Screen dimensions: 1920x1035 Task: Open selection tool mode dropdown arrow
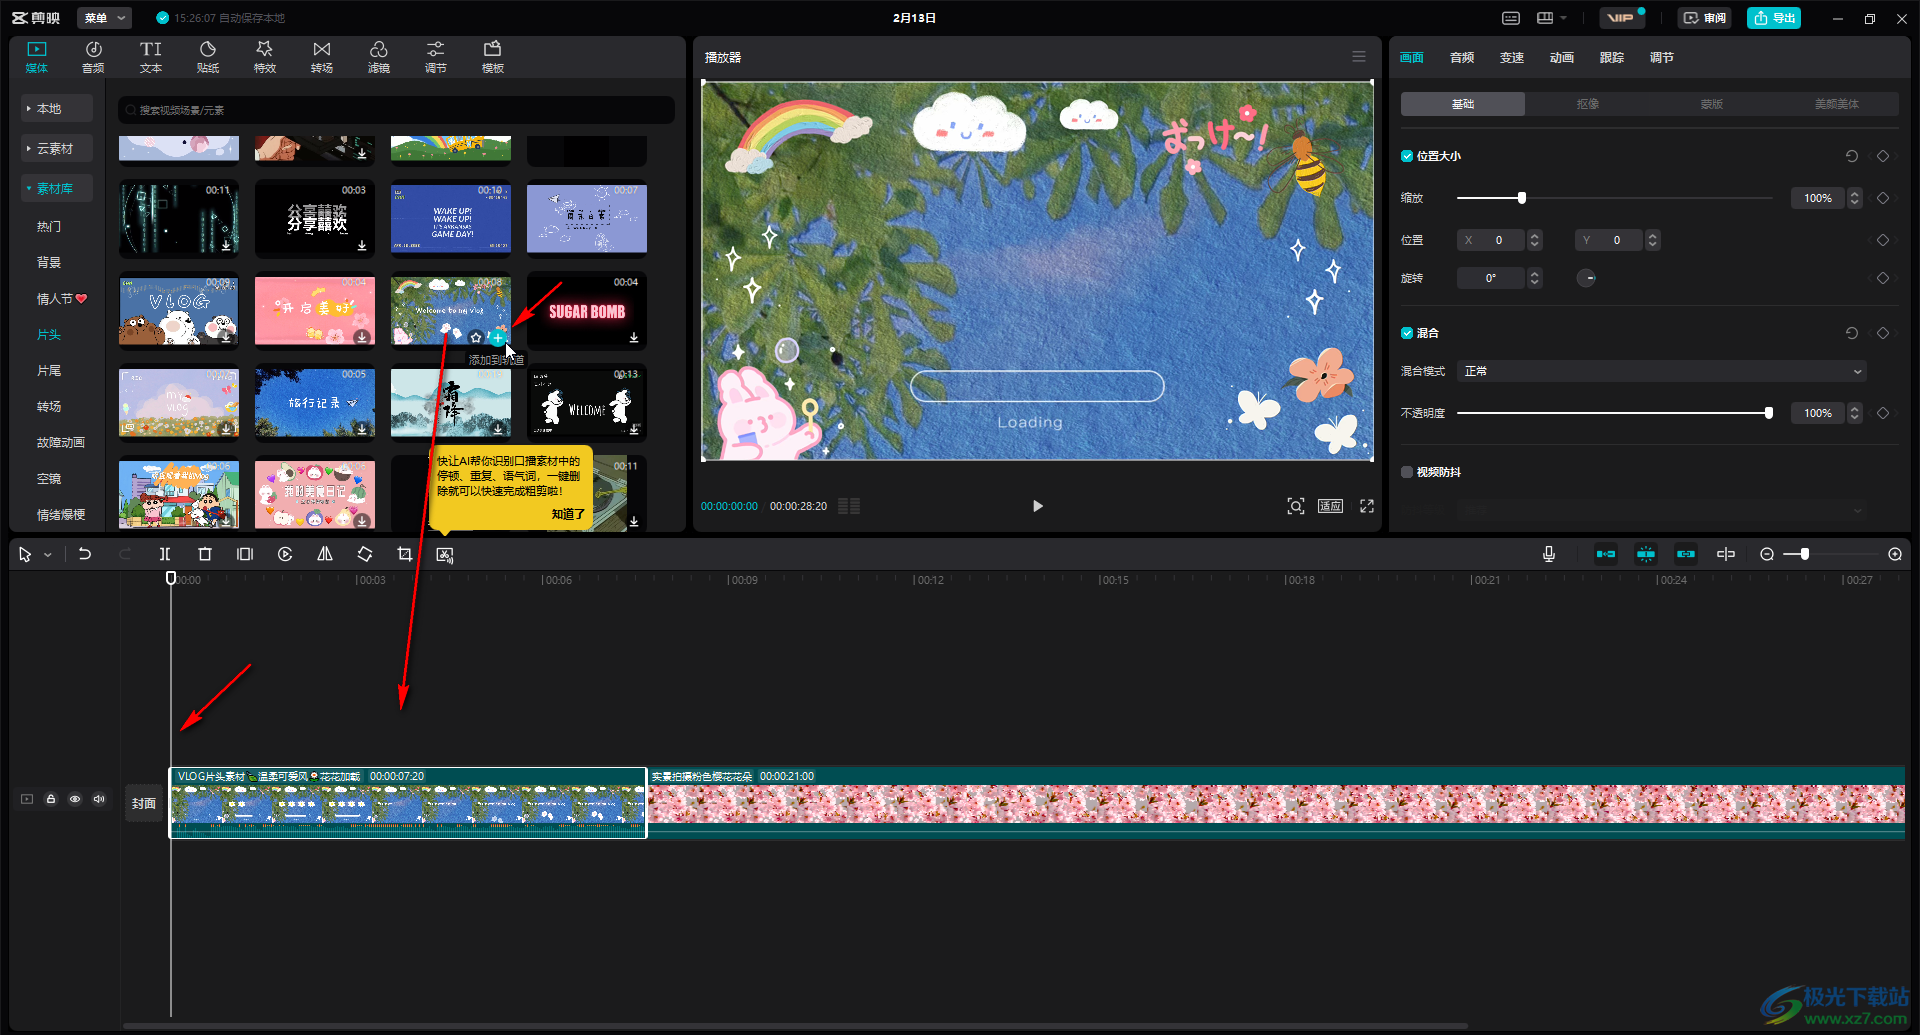point(48,555)
